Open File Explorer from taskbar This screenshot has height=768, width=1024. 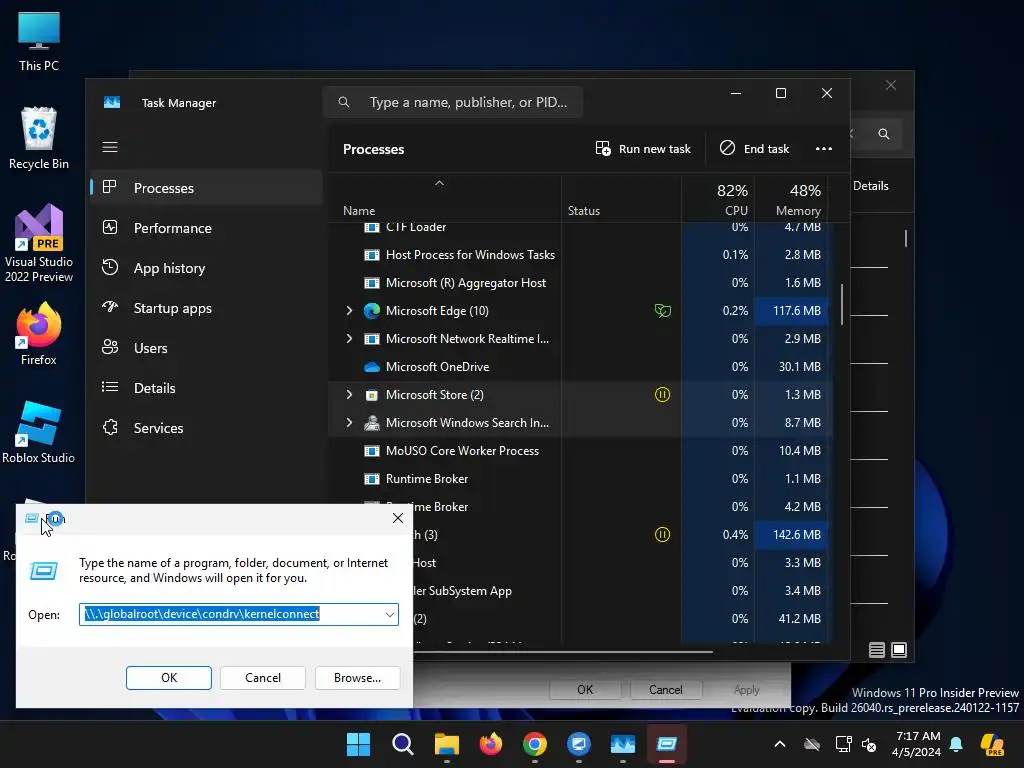[447, 744]
